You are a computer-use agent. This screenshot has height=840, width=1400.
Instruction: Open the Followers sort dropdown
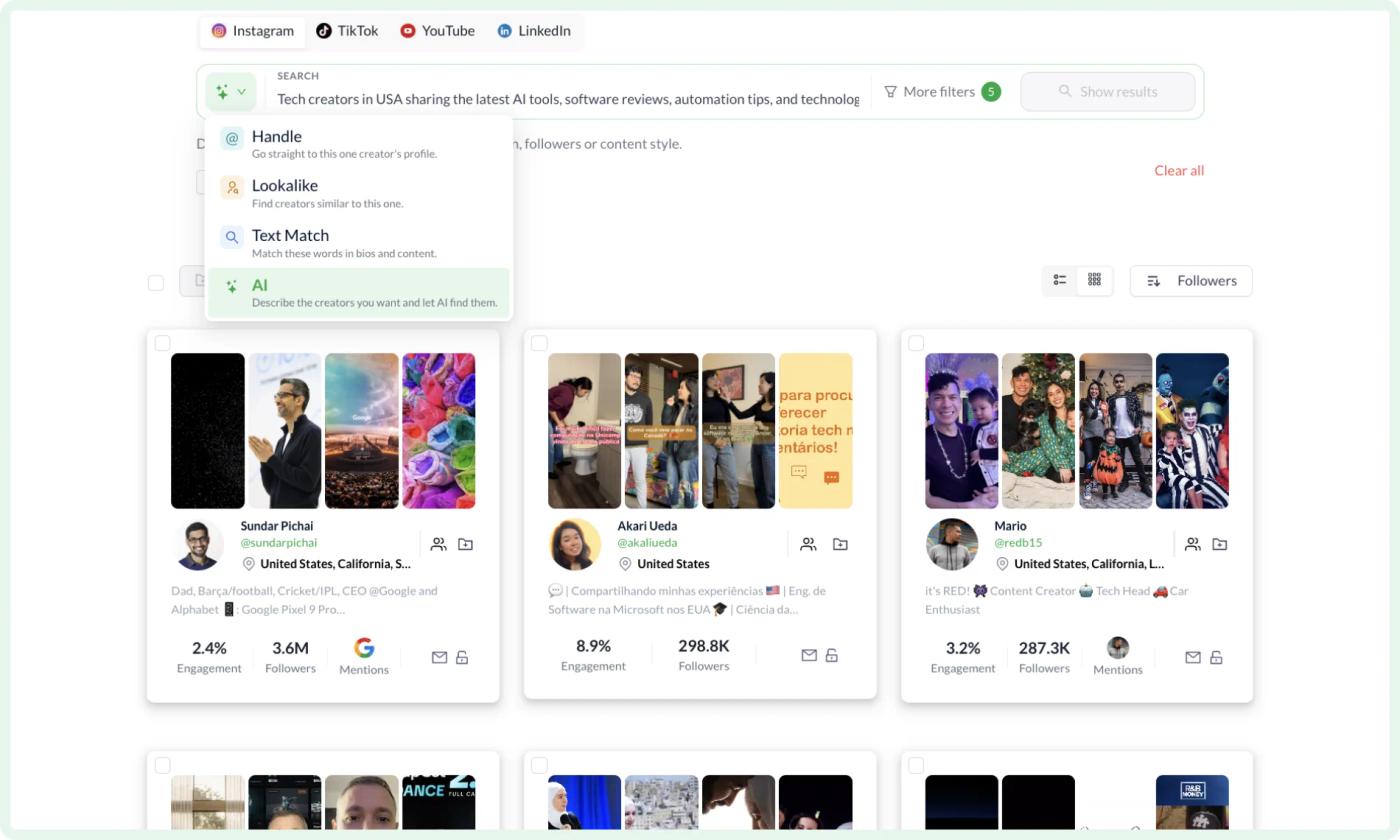[x=1191, y=281]
